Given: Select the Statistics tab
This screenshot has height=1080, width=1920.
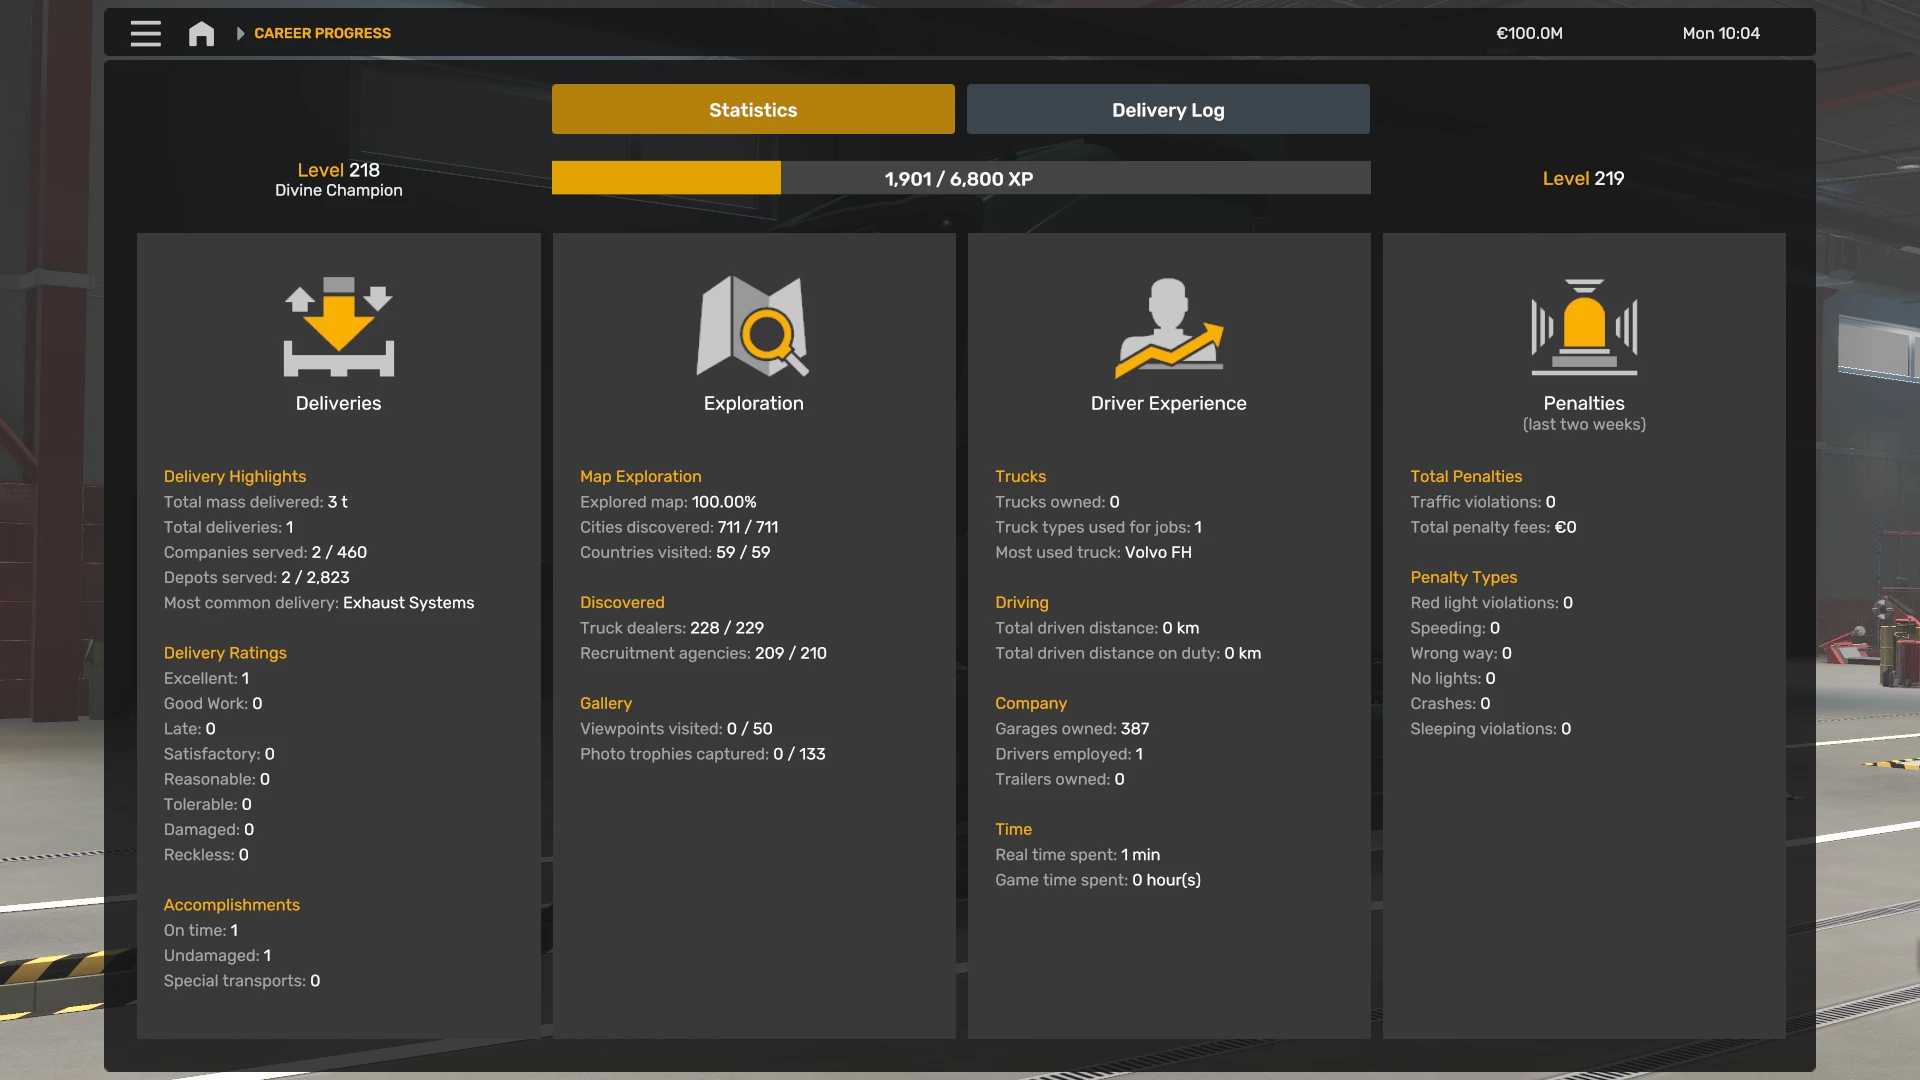Looking at the screenshot, I should point(753,110).
